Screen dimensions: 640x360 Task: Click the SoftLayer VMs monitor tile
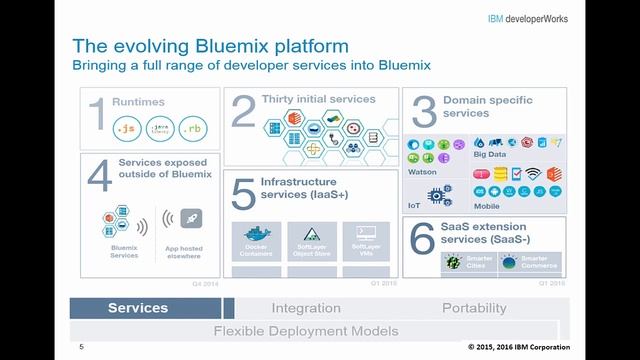(x=366, y=241)
